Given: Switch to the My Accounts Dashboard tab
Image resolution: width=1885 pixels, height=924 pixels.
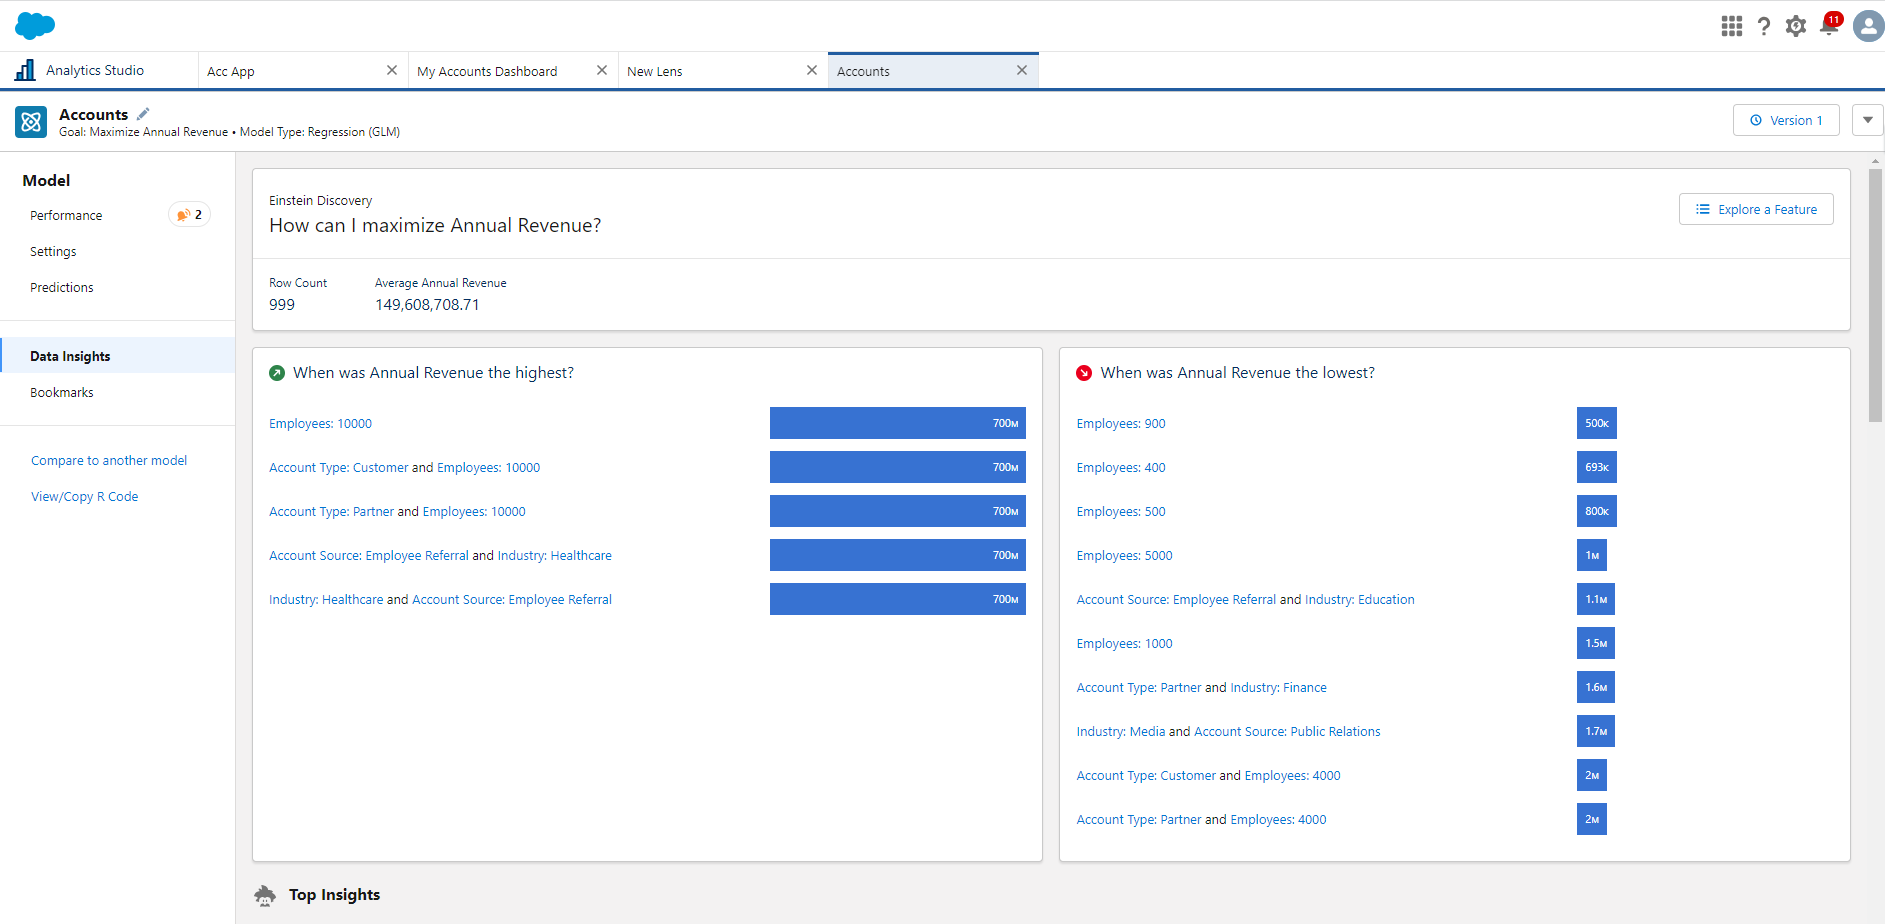Looking at the screenshot, I should click(487, 70).
